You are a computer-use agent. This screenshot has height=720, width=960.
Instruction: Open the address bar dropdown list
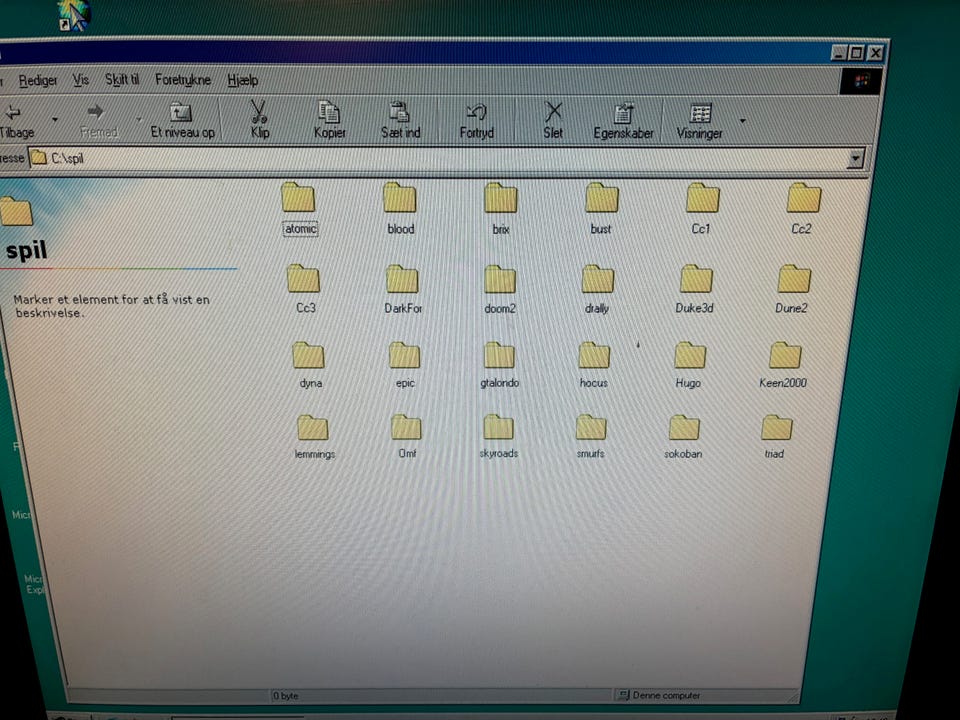pos(855,159)
